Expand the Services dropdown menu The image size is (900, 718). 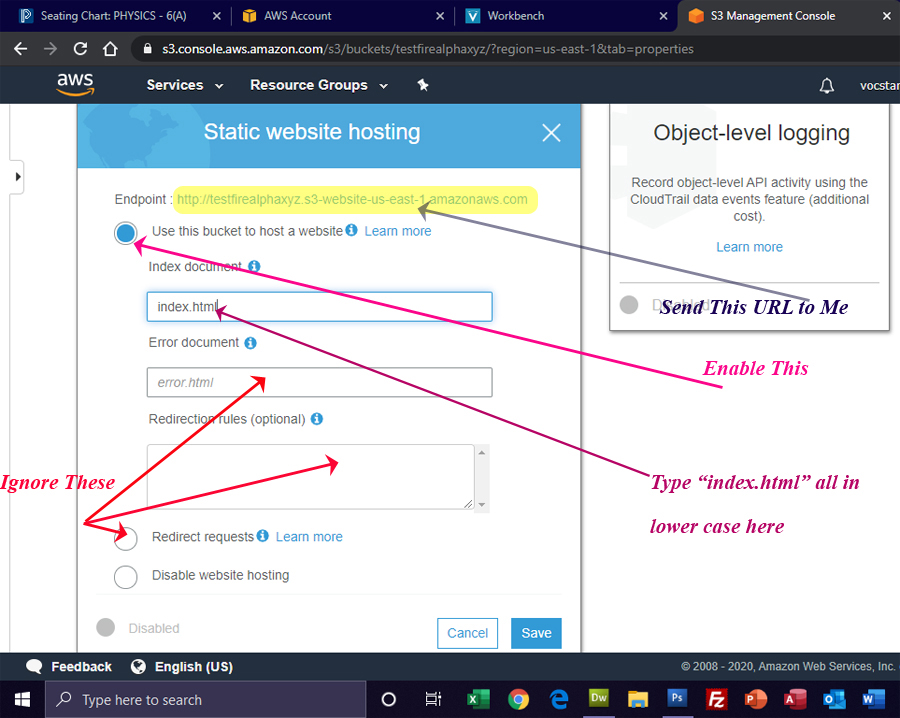click(185, 85)
